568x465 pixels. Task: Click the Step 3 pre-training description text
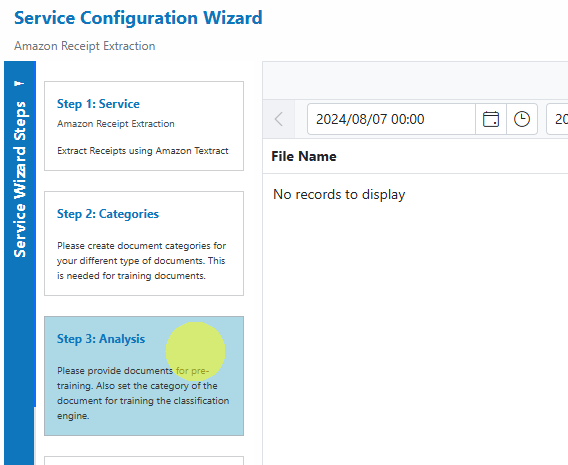tap(143, 393)
